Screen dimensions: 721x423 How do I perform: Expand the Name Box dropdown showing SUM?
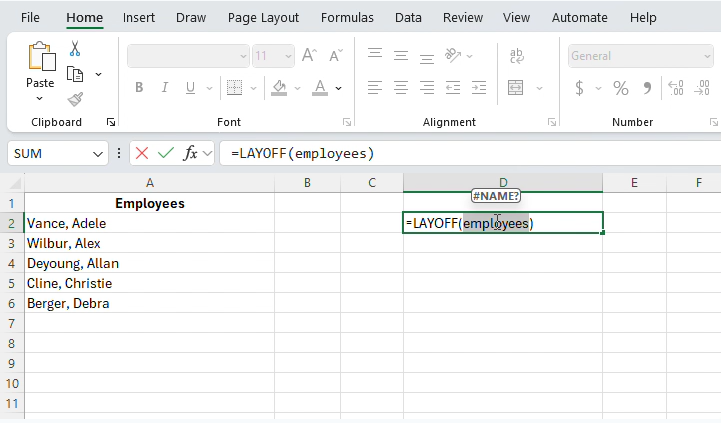98,153
